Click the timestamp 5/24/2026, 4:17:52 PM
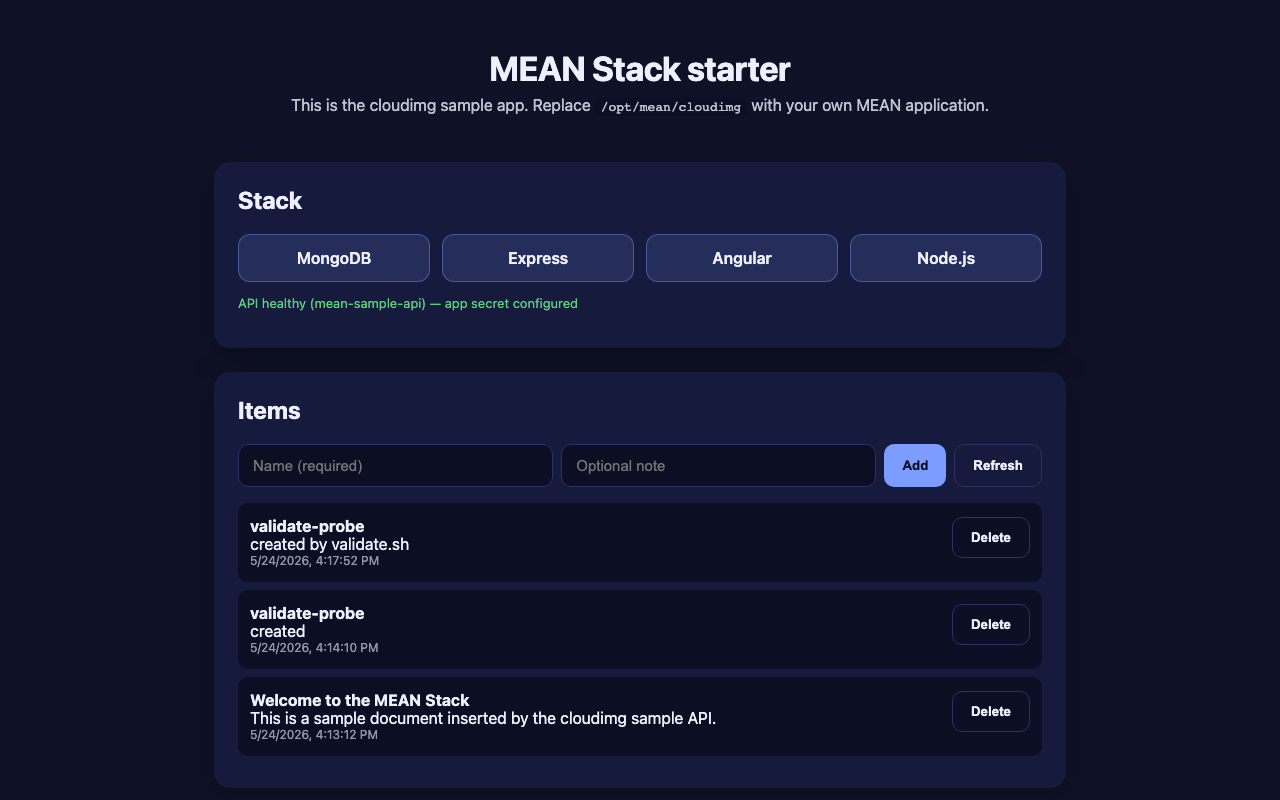1280x800 pixels. point(314,561)
